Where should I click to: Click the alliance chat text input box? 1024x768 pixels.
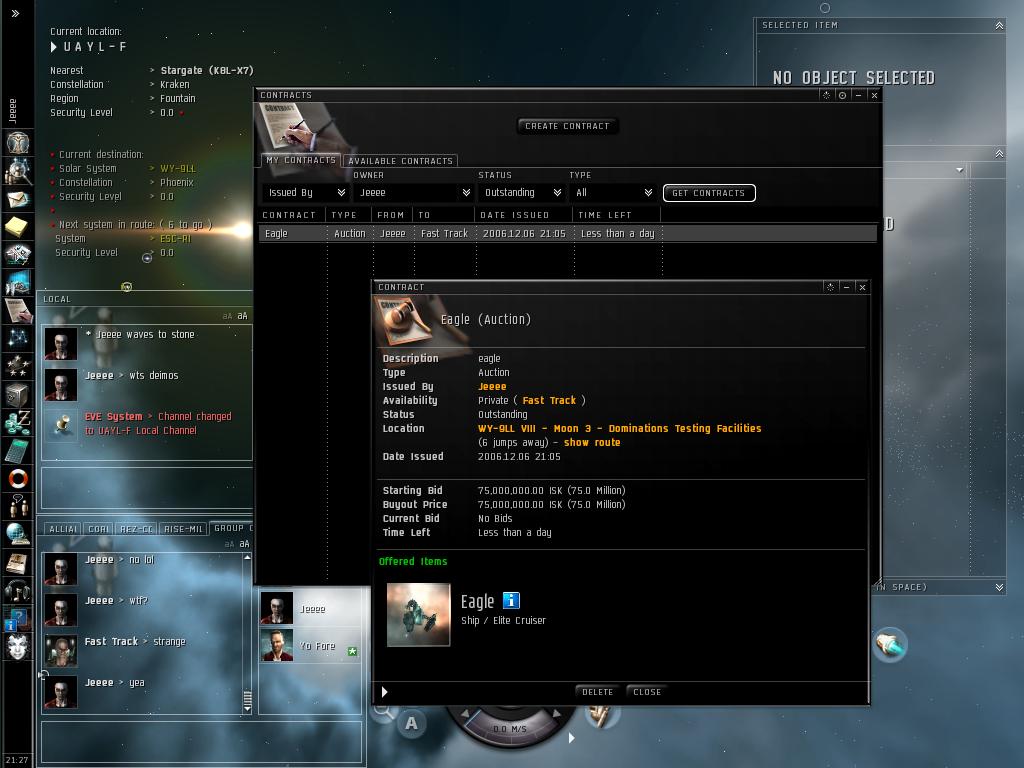201,741
